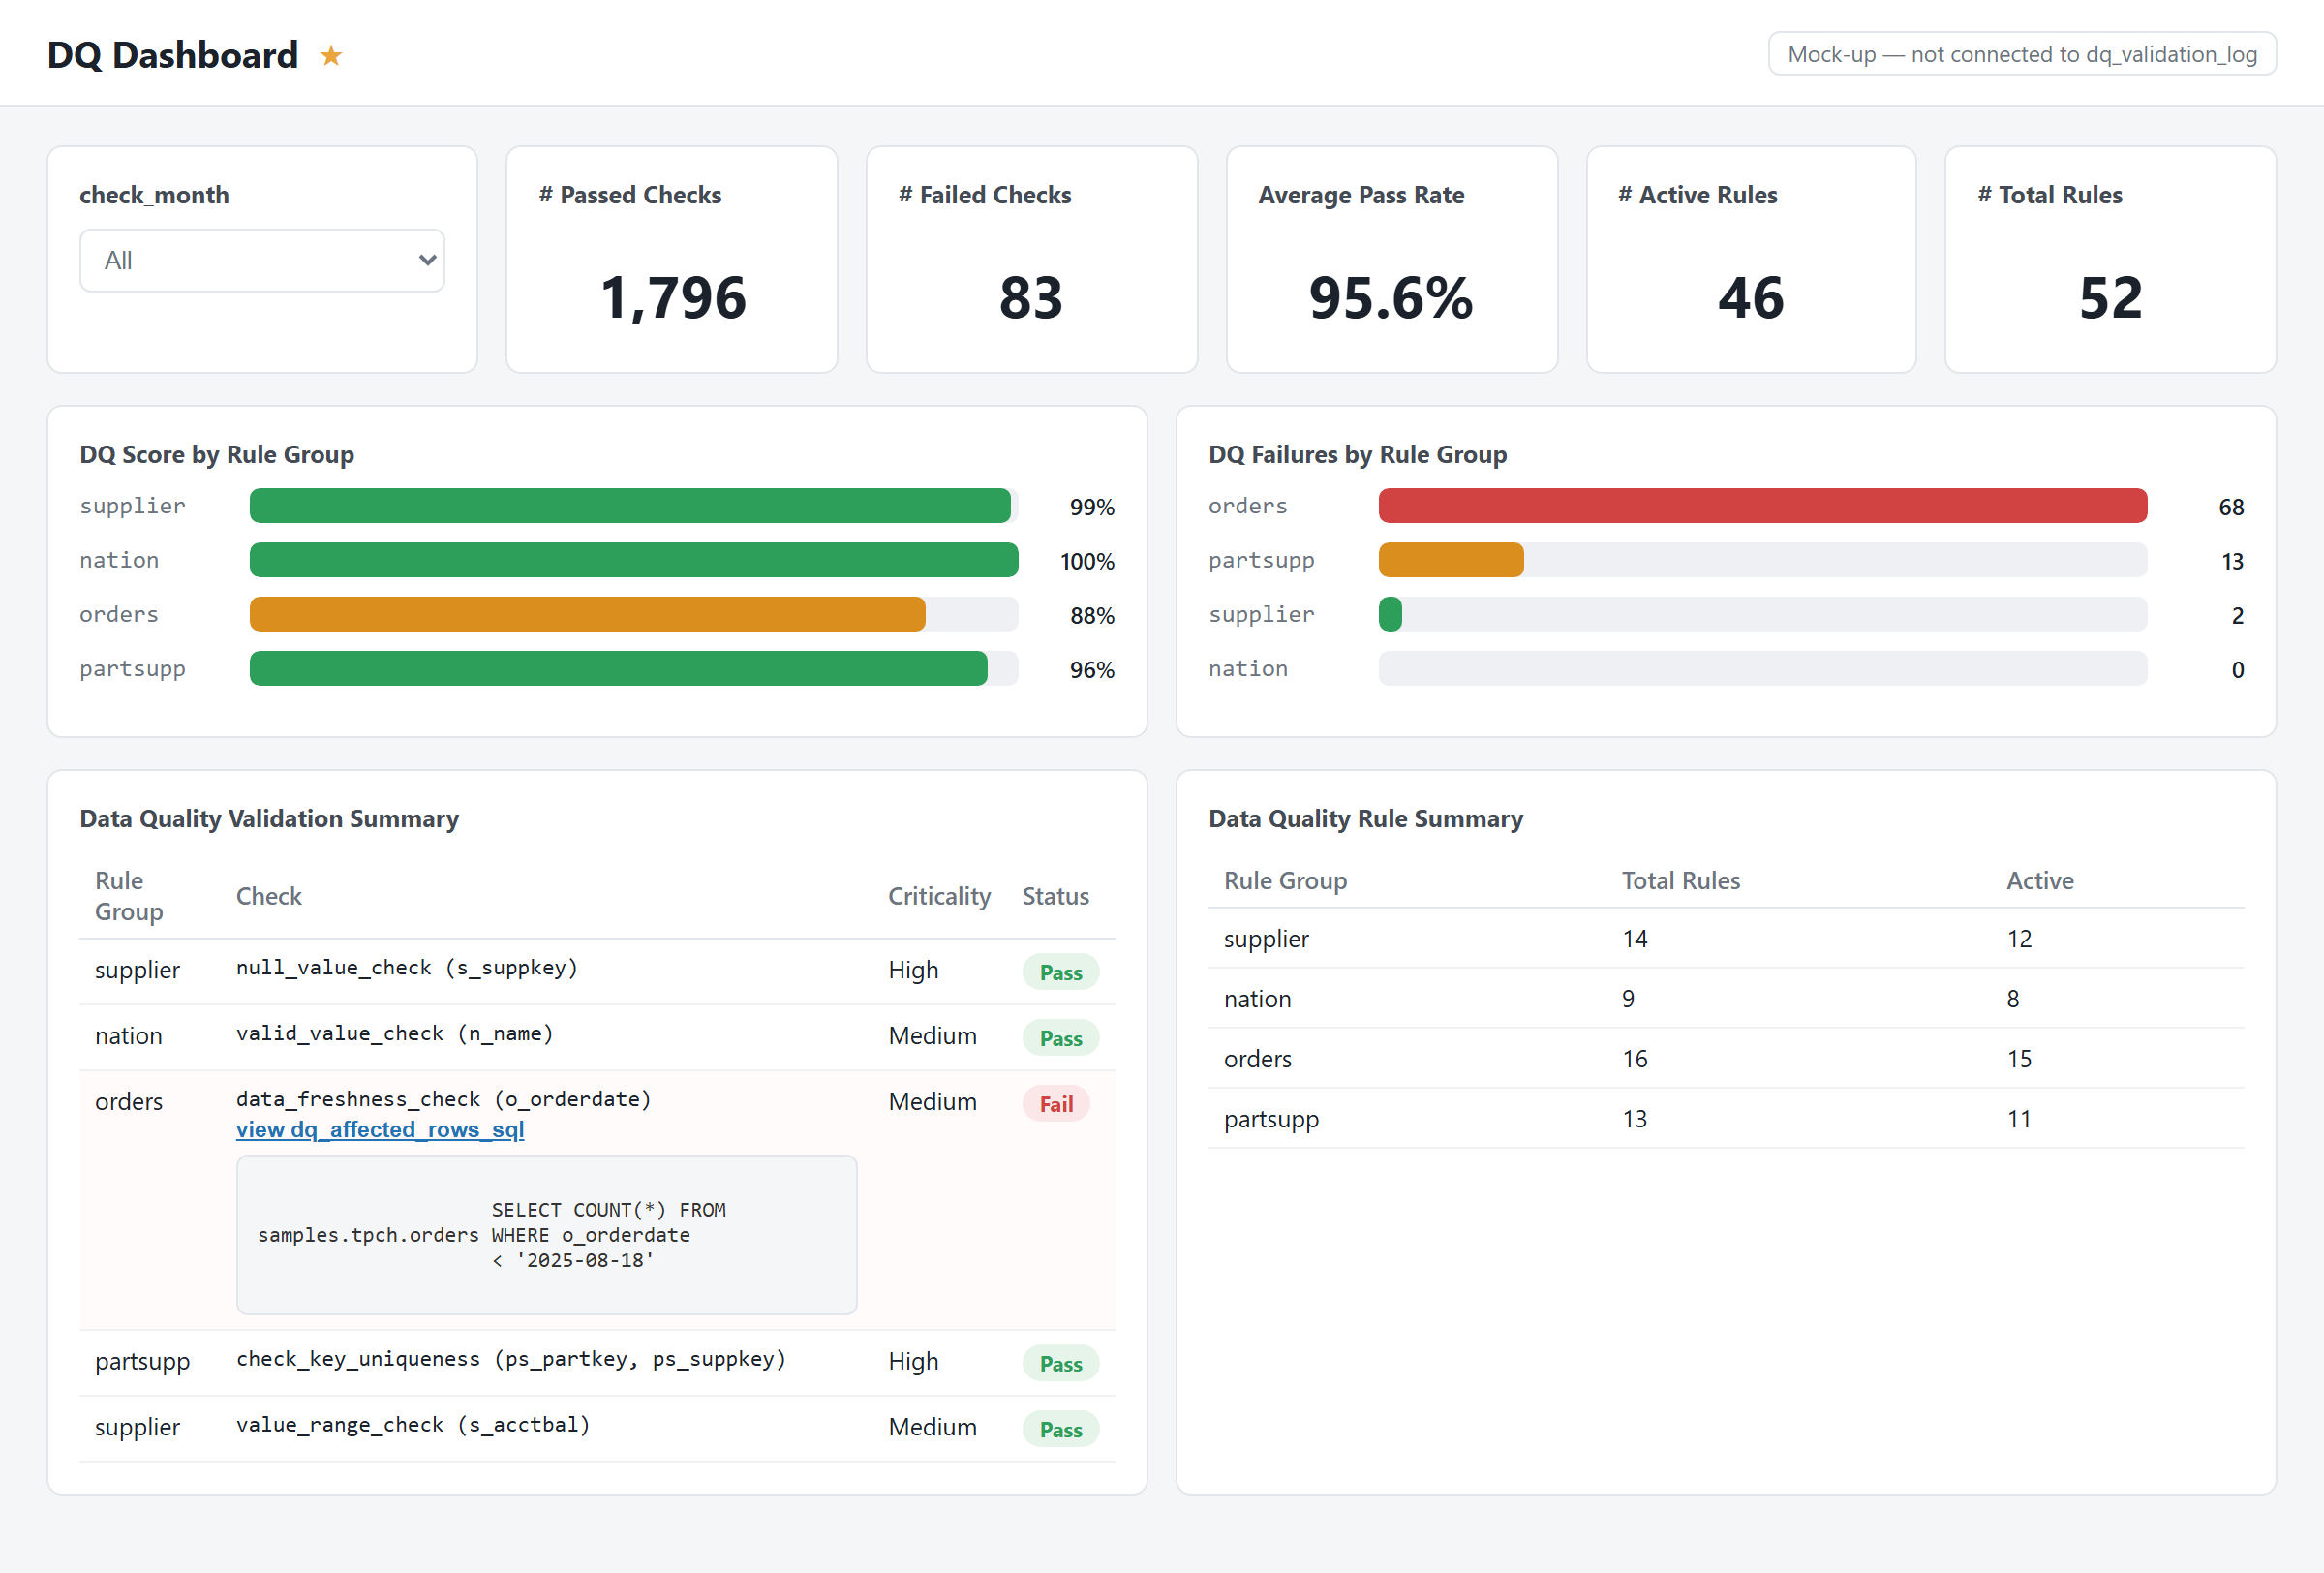Viewport: 2324px width, 1573px height.
Task: Click the Check column header
Action: point(269,896)
